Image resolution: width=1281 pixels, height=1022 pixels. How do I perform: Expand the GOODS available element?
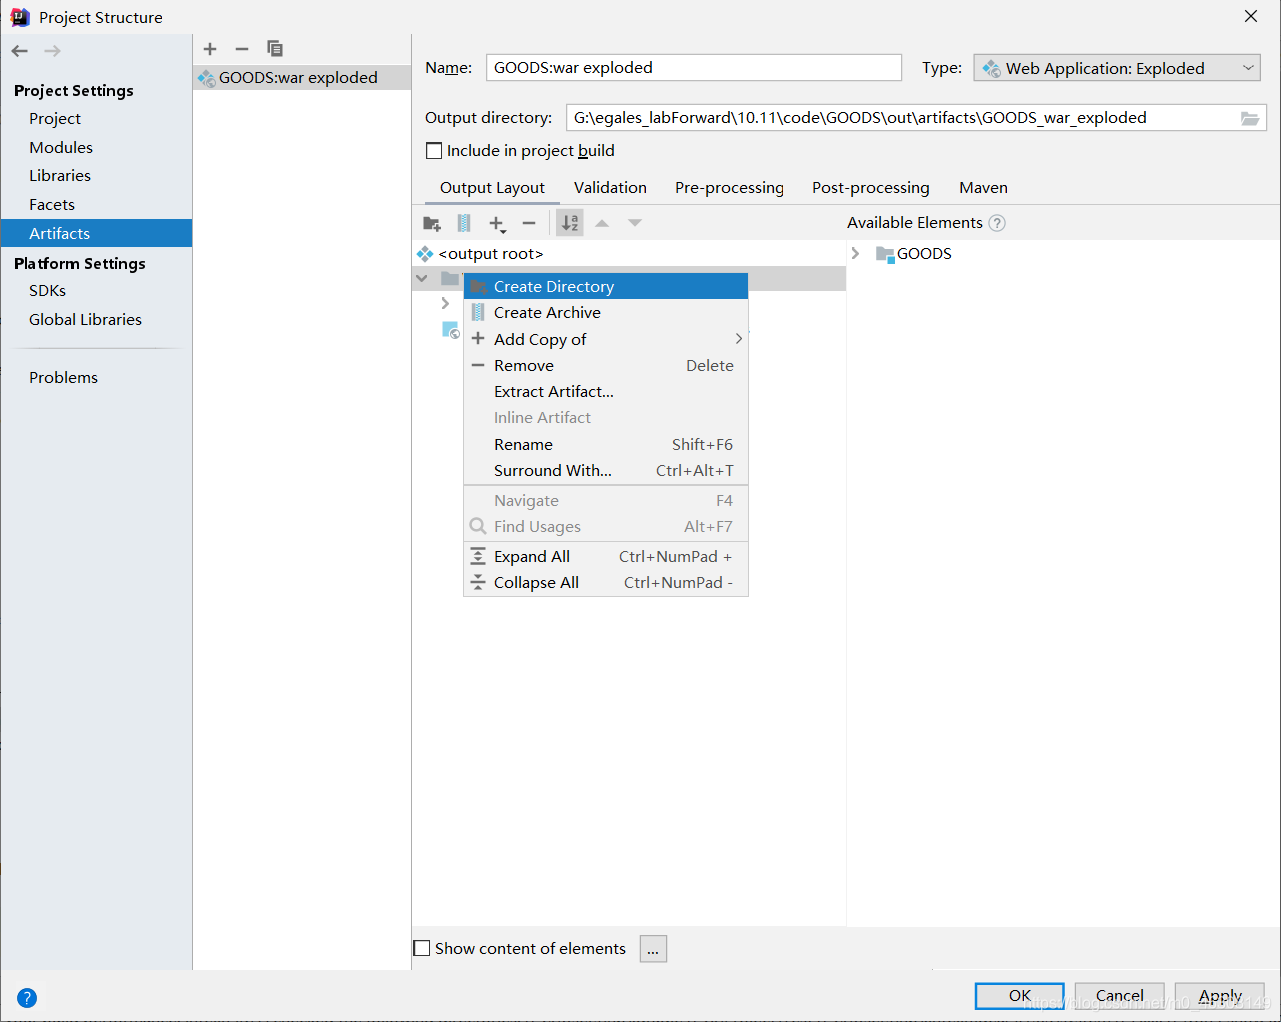(x=855, y=254)
